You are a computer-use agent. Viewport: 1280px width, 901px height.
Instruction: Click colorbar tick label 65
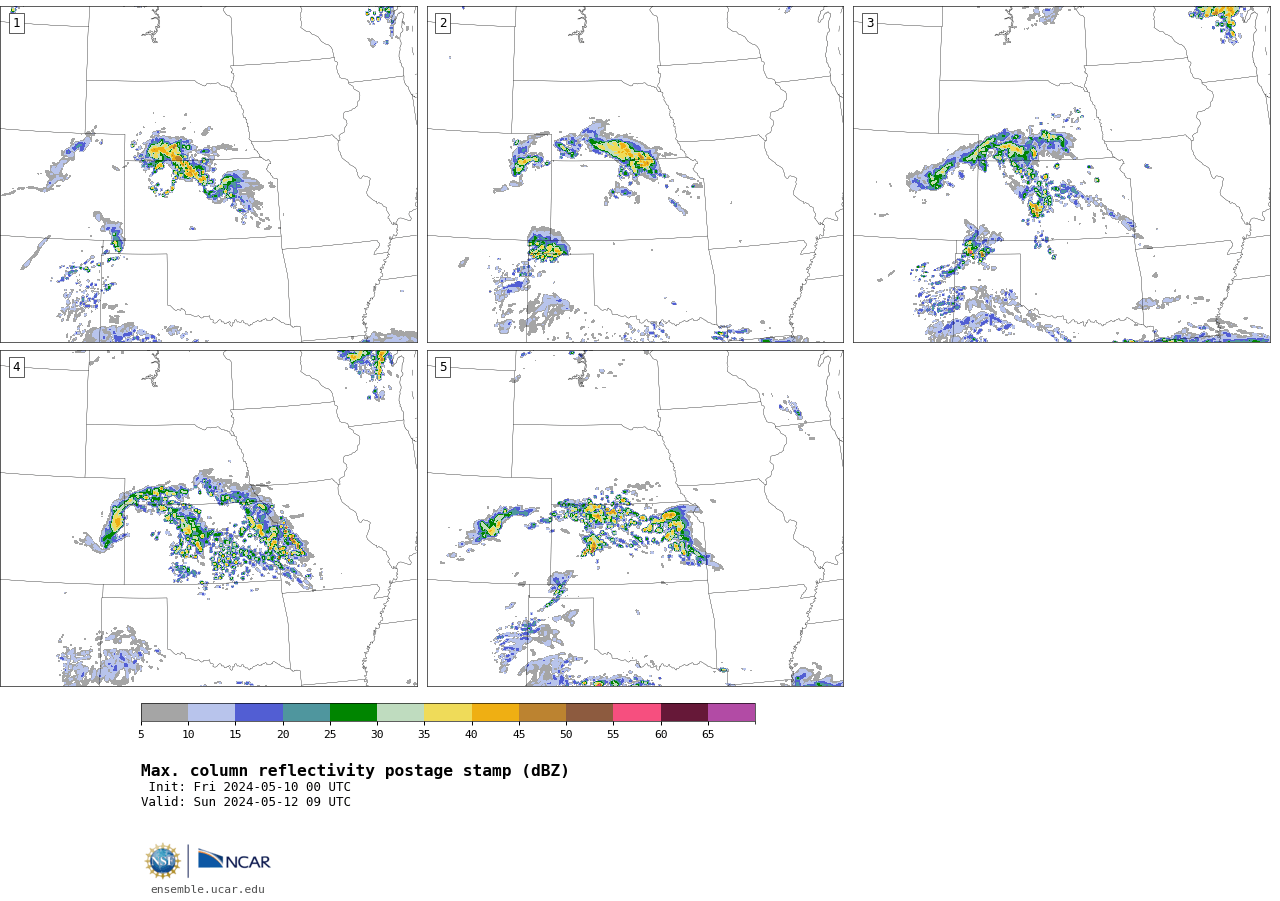click(x=708, y=735)
